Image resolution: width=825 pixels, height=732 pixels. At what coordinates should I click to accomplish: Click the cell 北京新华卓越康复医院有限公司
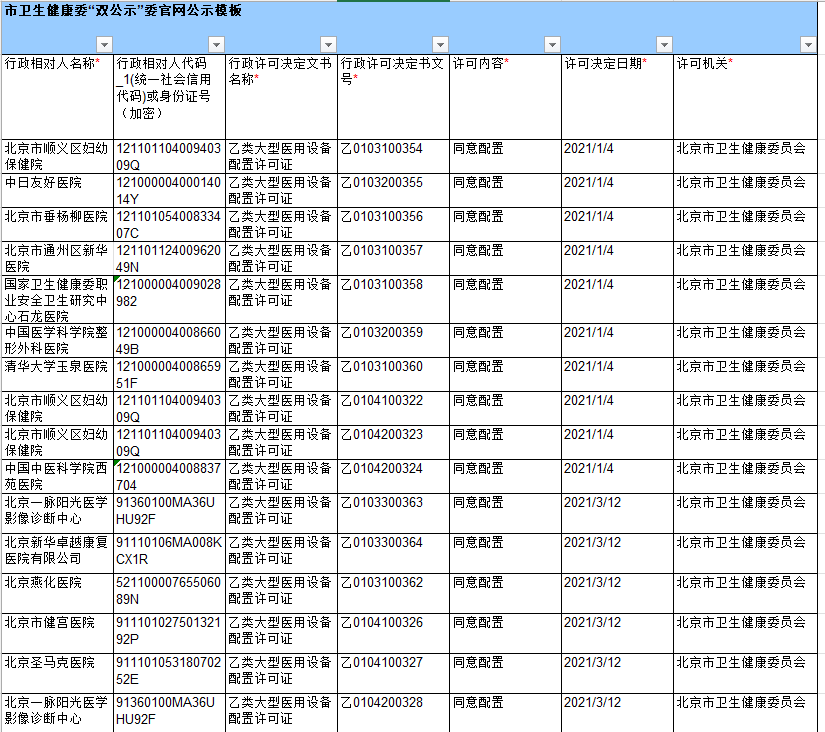[57, 554]
